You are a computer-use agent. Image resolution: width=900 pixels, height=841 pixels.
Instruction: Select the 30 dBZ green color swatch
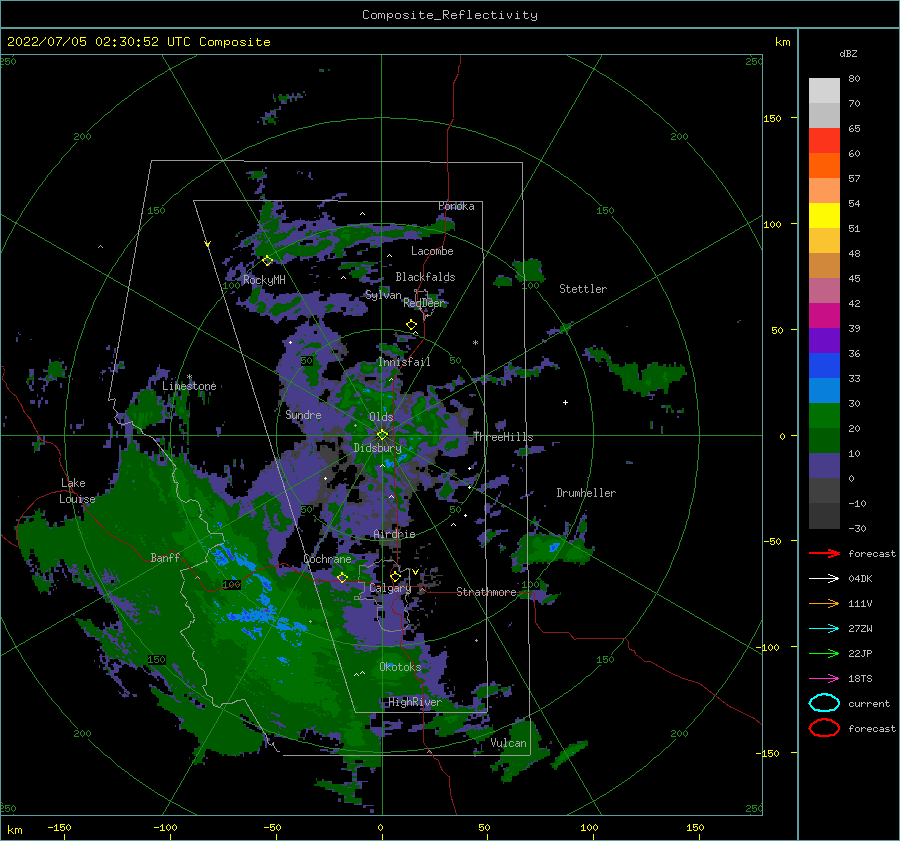pos(824,415)
